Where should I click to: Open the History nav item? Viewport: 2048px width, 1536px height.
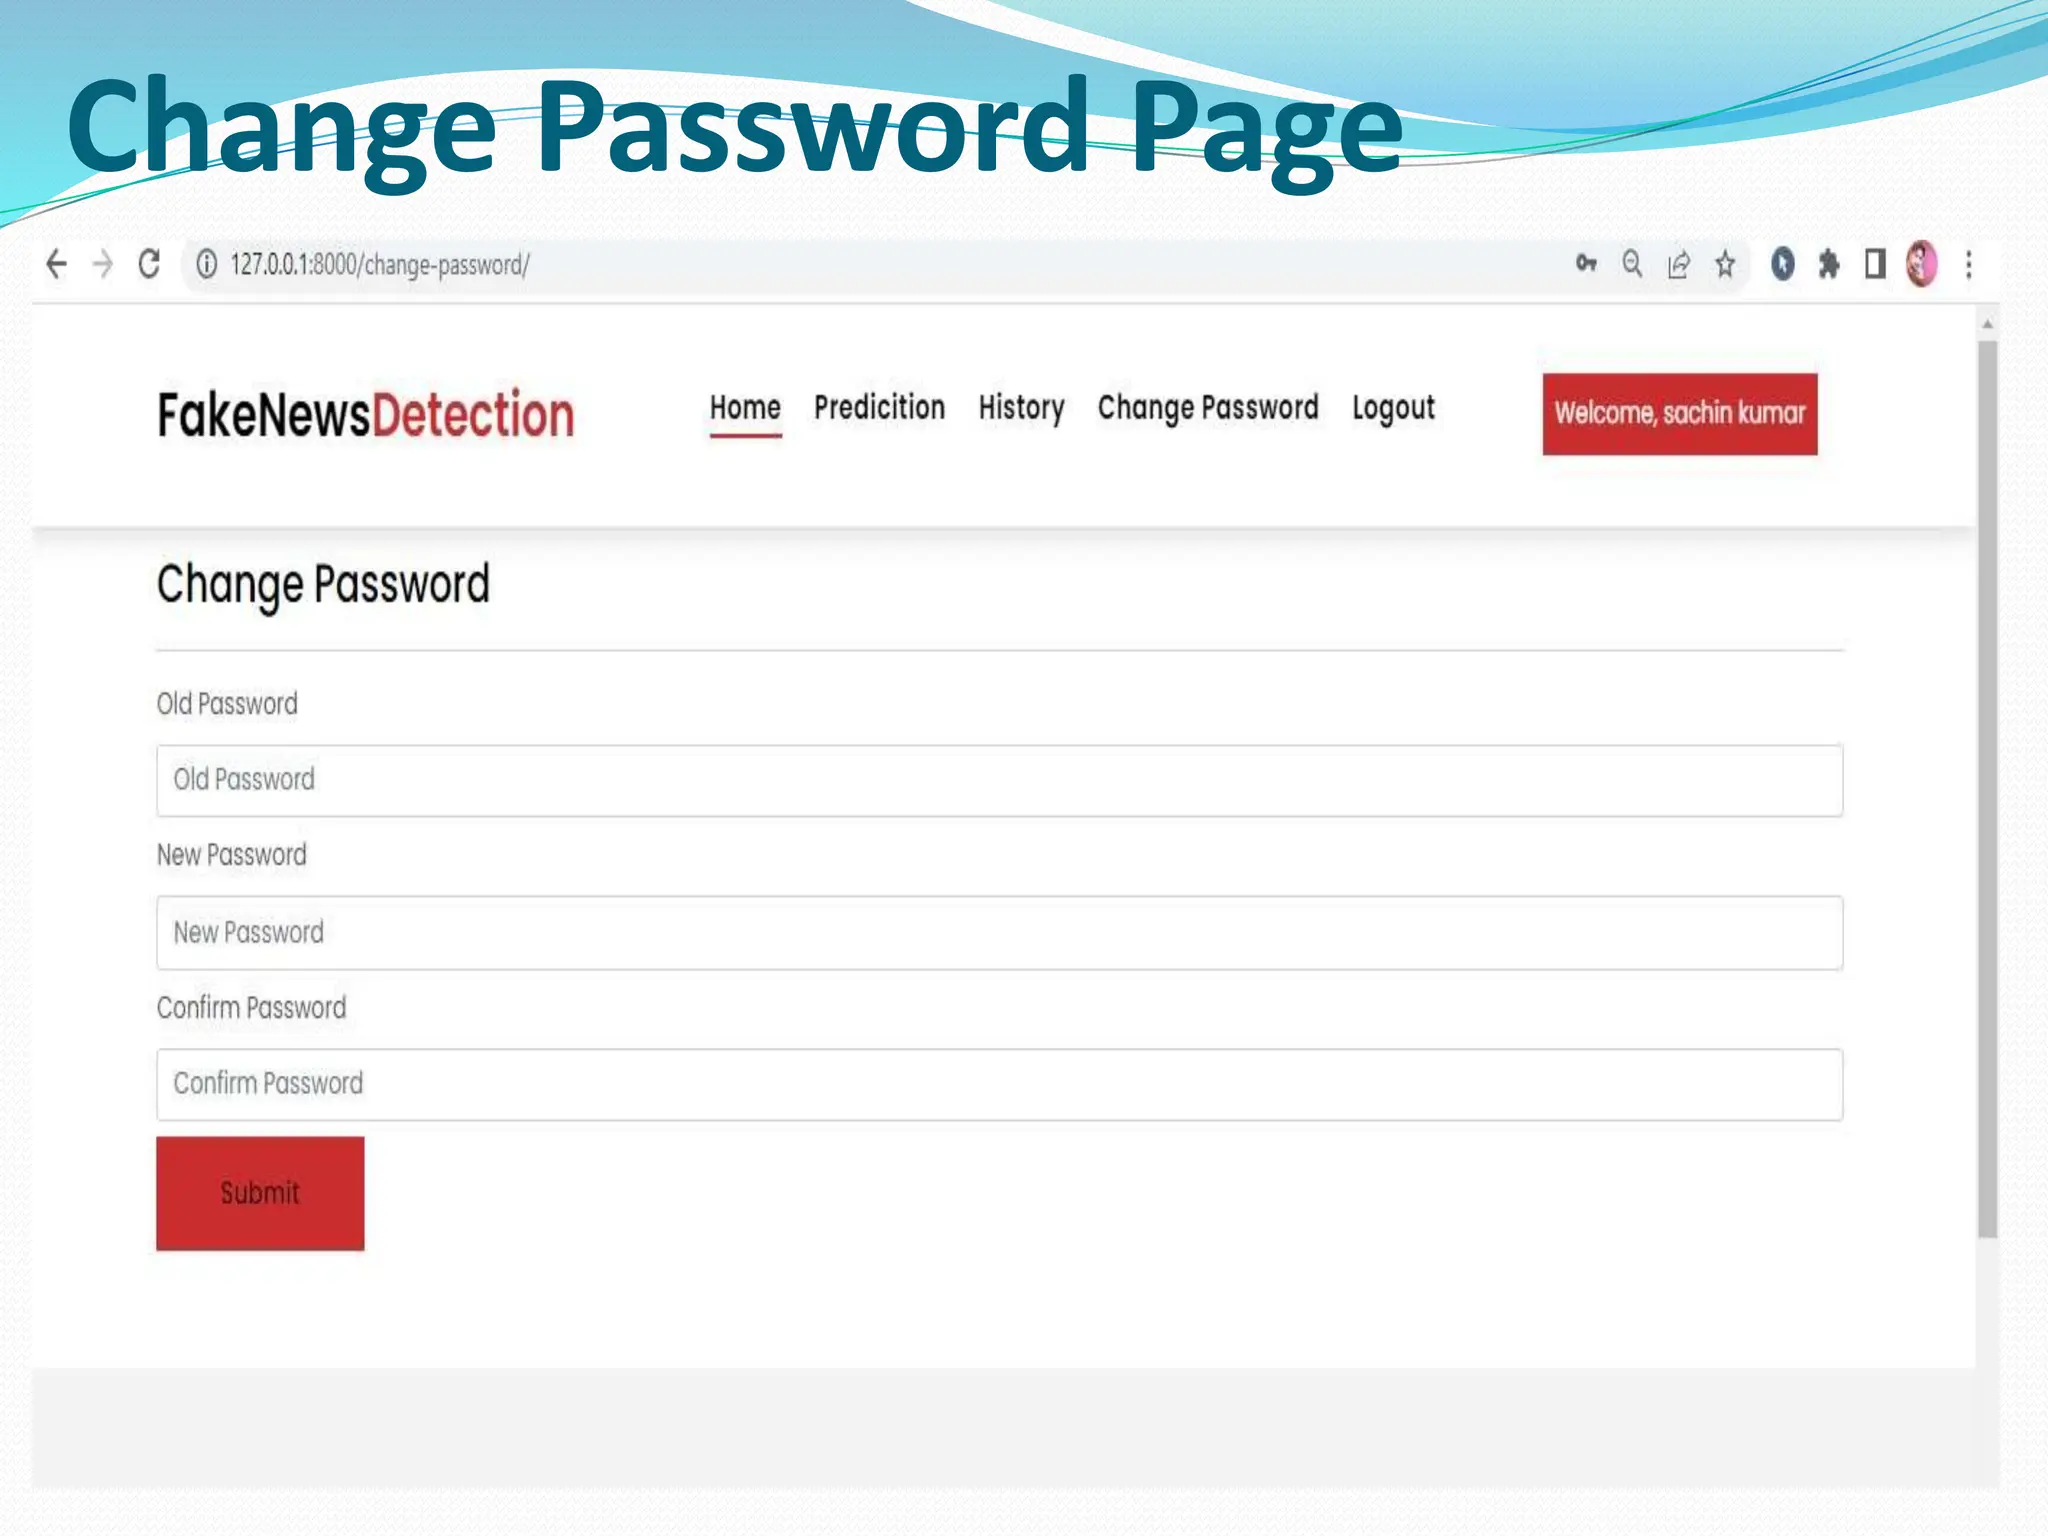point(1021,408)
